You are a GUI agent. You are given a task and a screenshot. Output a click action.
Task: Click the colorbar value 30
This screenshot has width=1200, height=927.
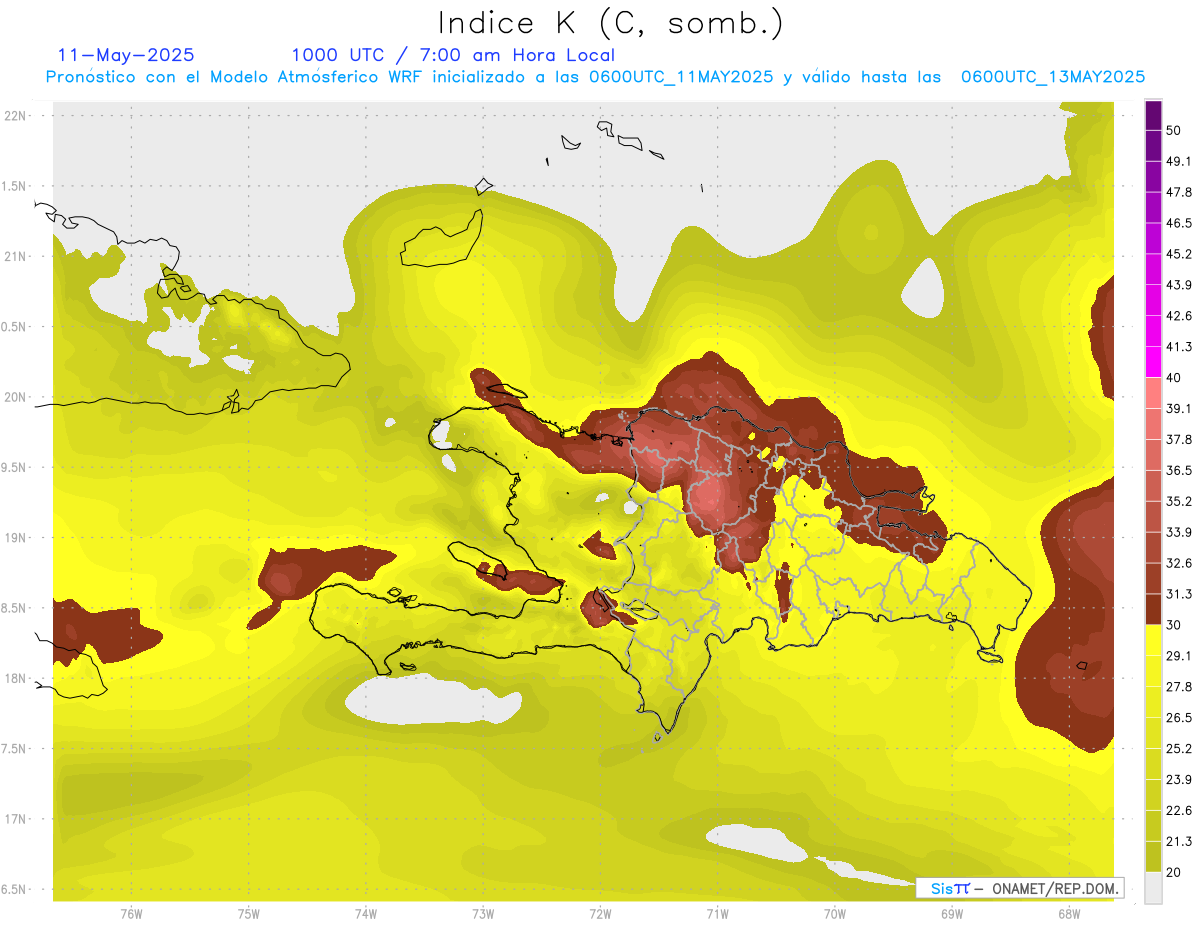1174,625
